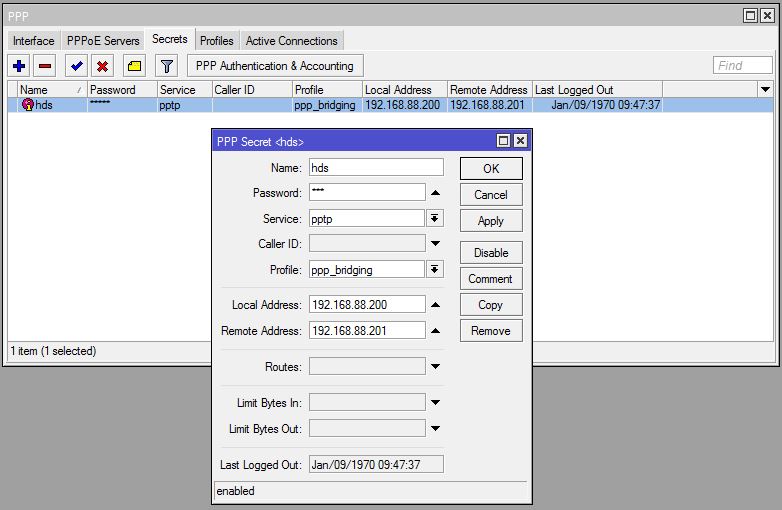Click the Password input field

click(x=367, y=192)
